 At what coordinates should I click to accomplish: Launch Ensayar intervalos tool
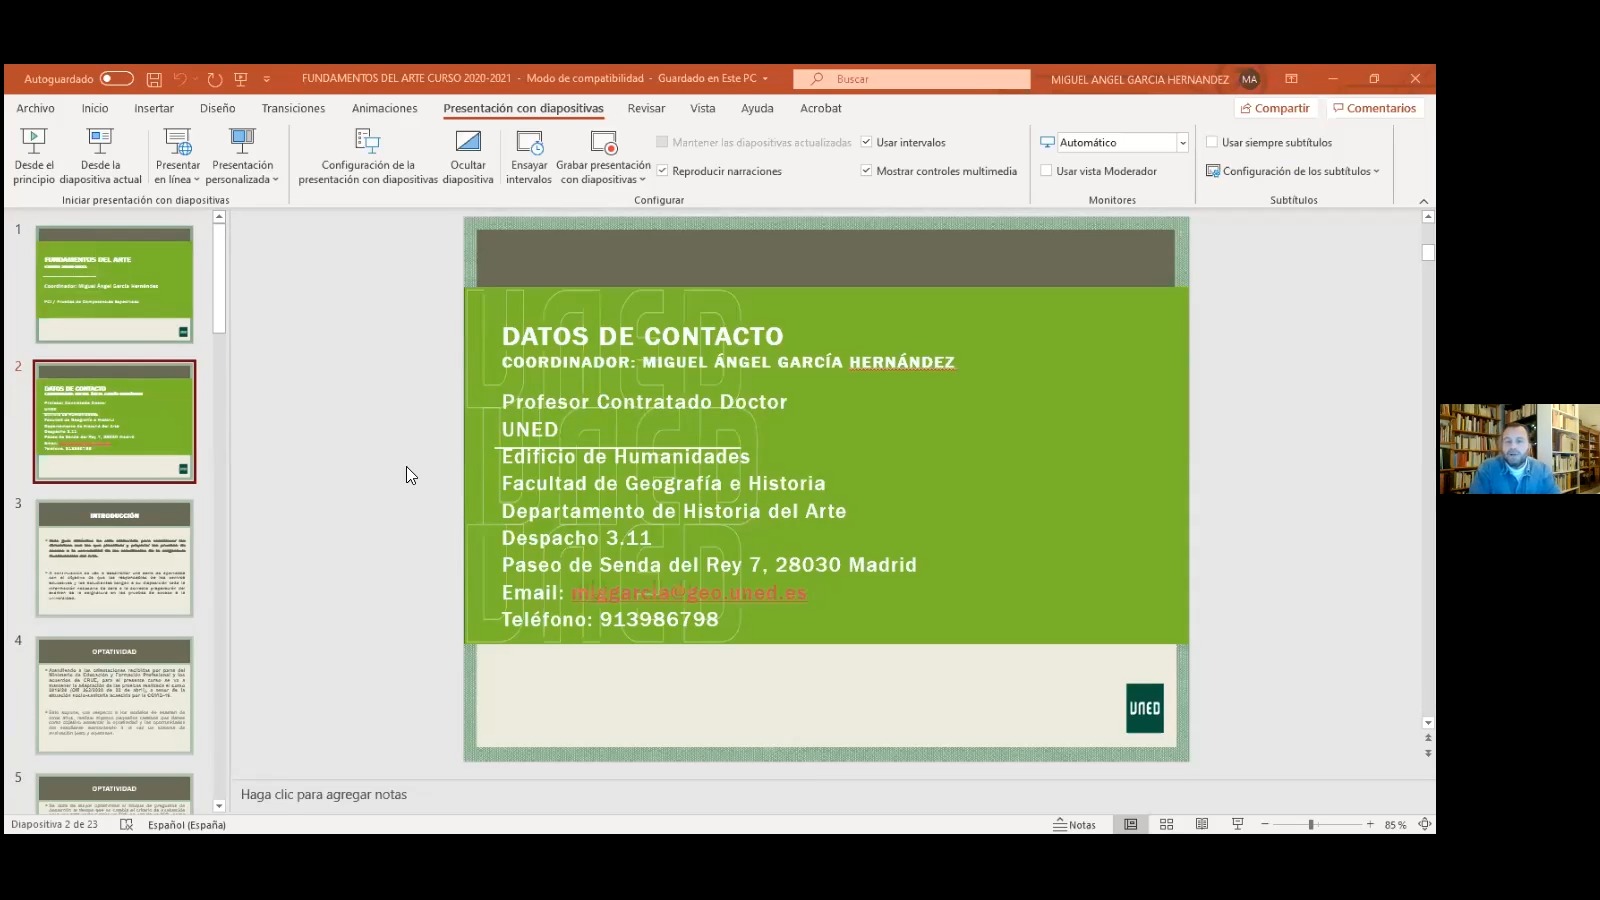pyautogui.click(x=529, y=156)
